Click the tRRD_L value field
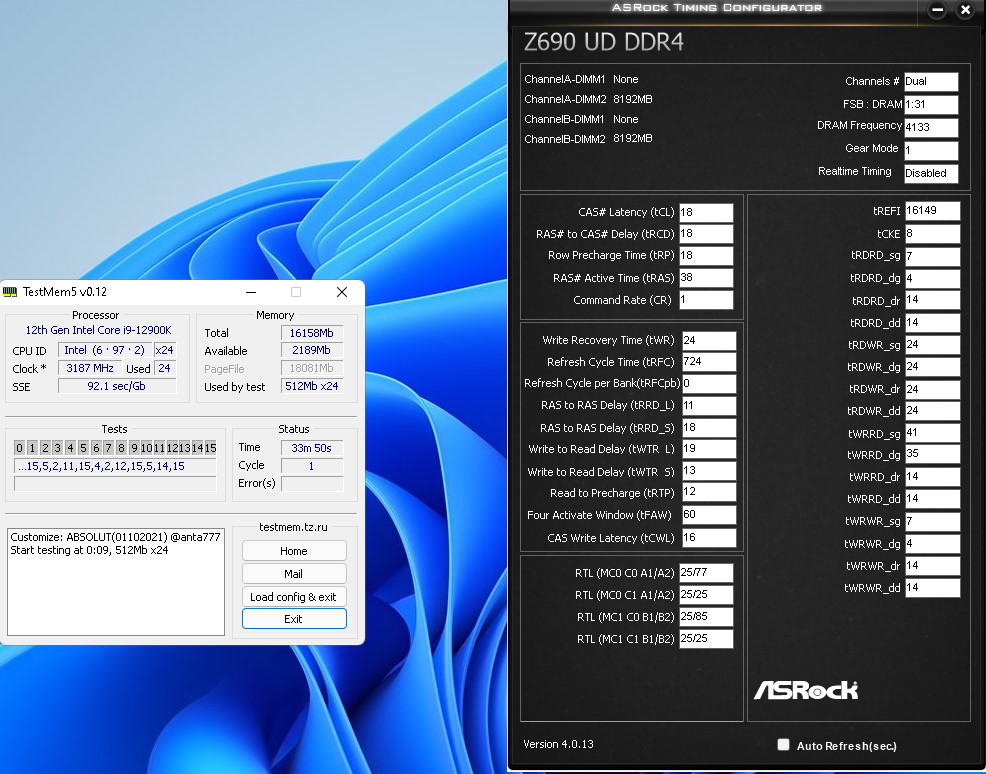The image size is (986, 774). (709, 406)
